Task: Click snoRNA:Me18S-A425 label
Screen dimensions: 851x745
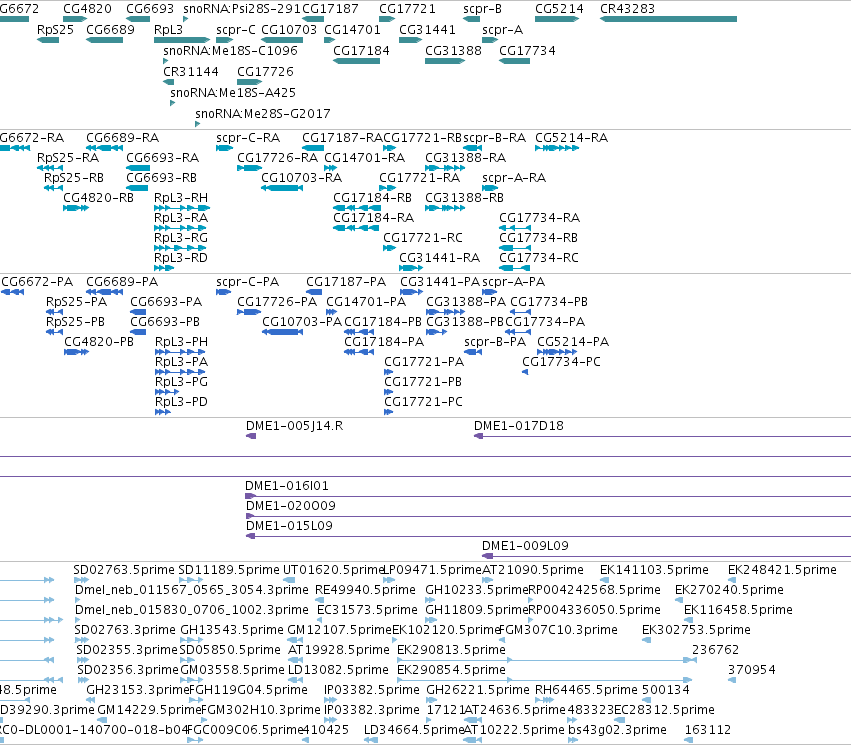Action: (x=233, y=93)
